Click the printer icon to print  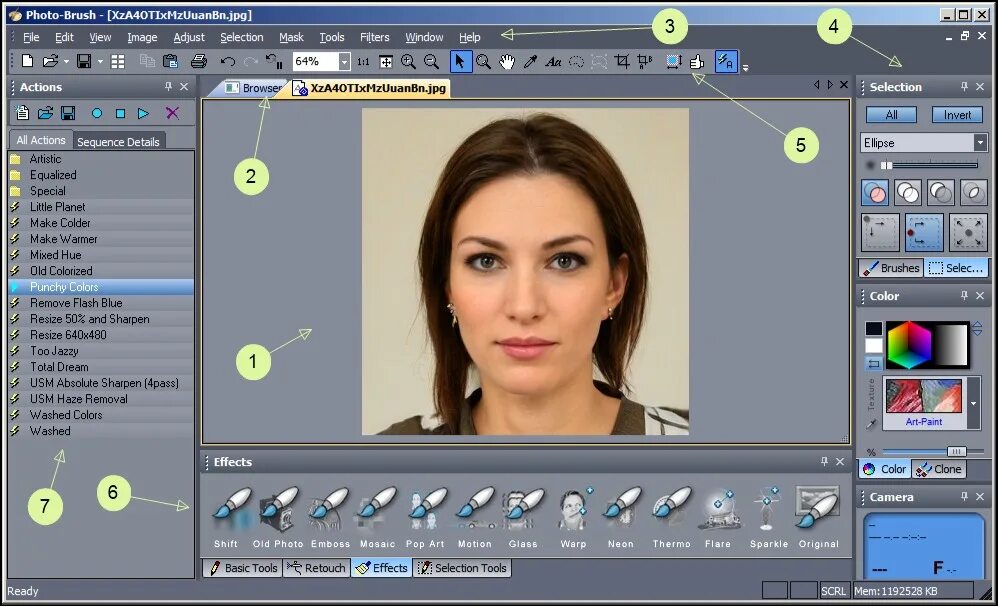199,62
